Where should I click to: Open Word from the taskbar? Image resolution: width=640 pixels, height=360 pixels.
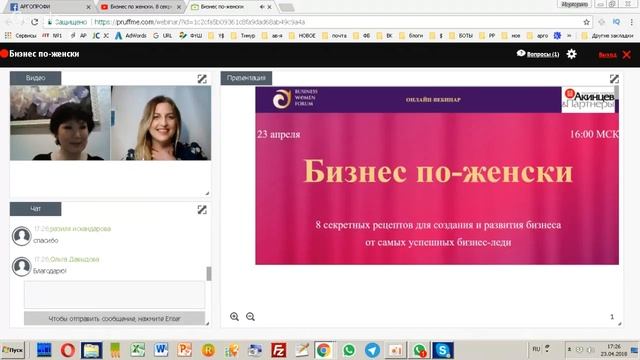point(161,350)
